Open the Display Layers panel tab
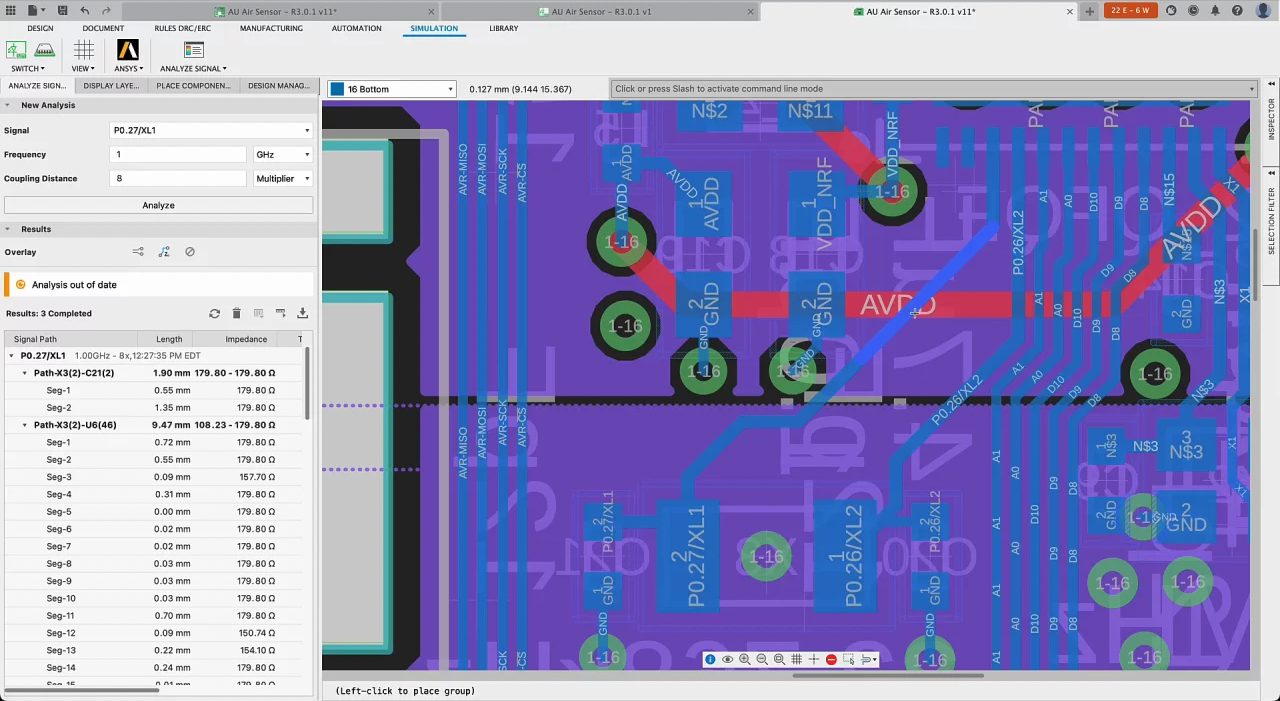 coord(111,86)
